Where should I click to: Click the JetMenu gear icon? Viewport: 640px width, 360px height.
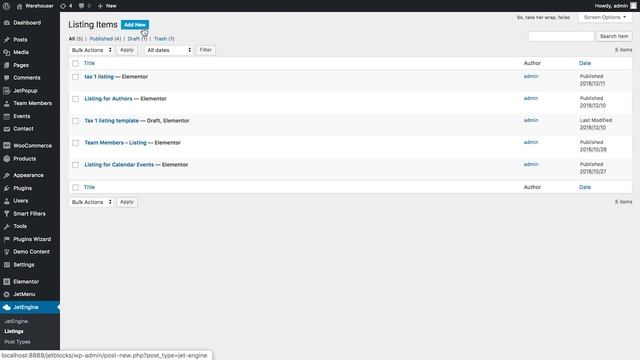pos(7,294)
